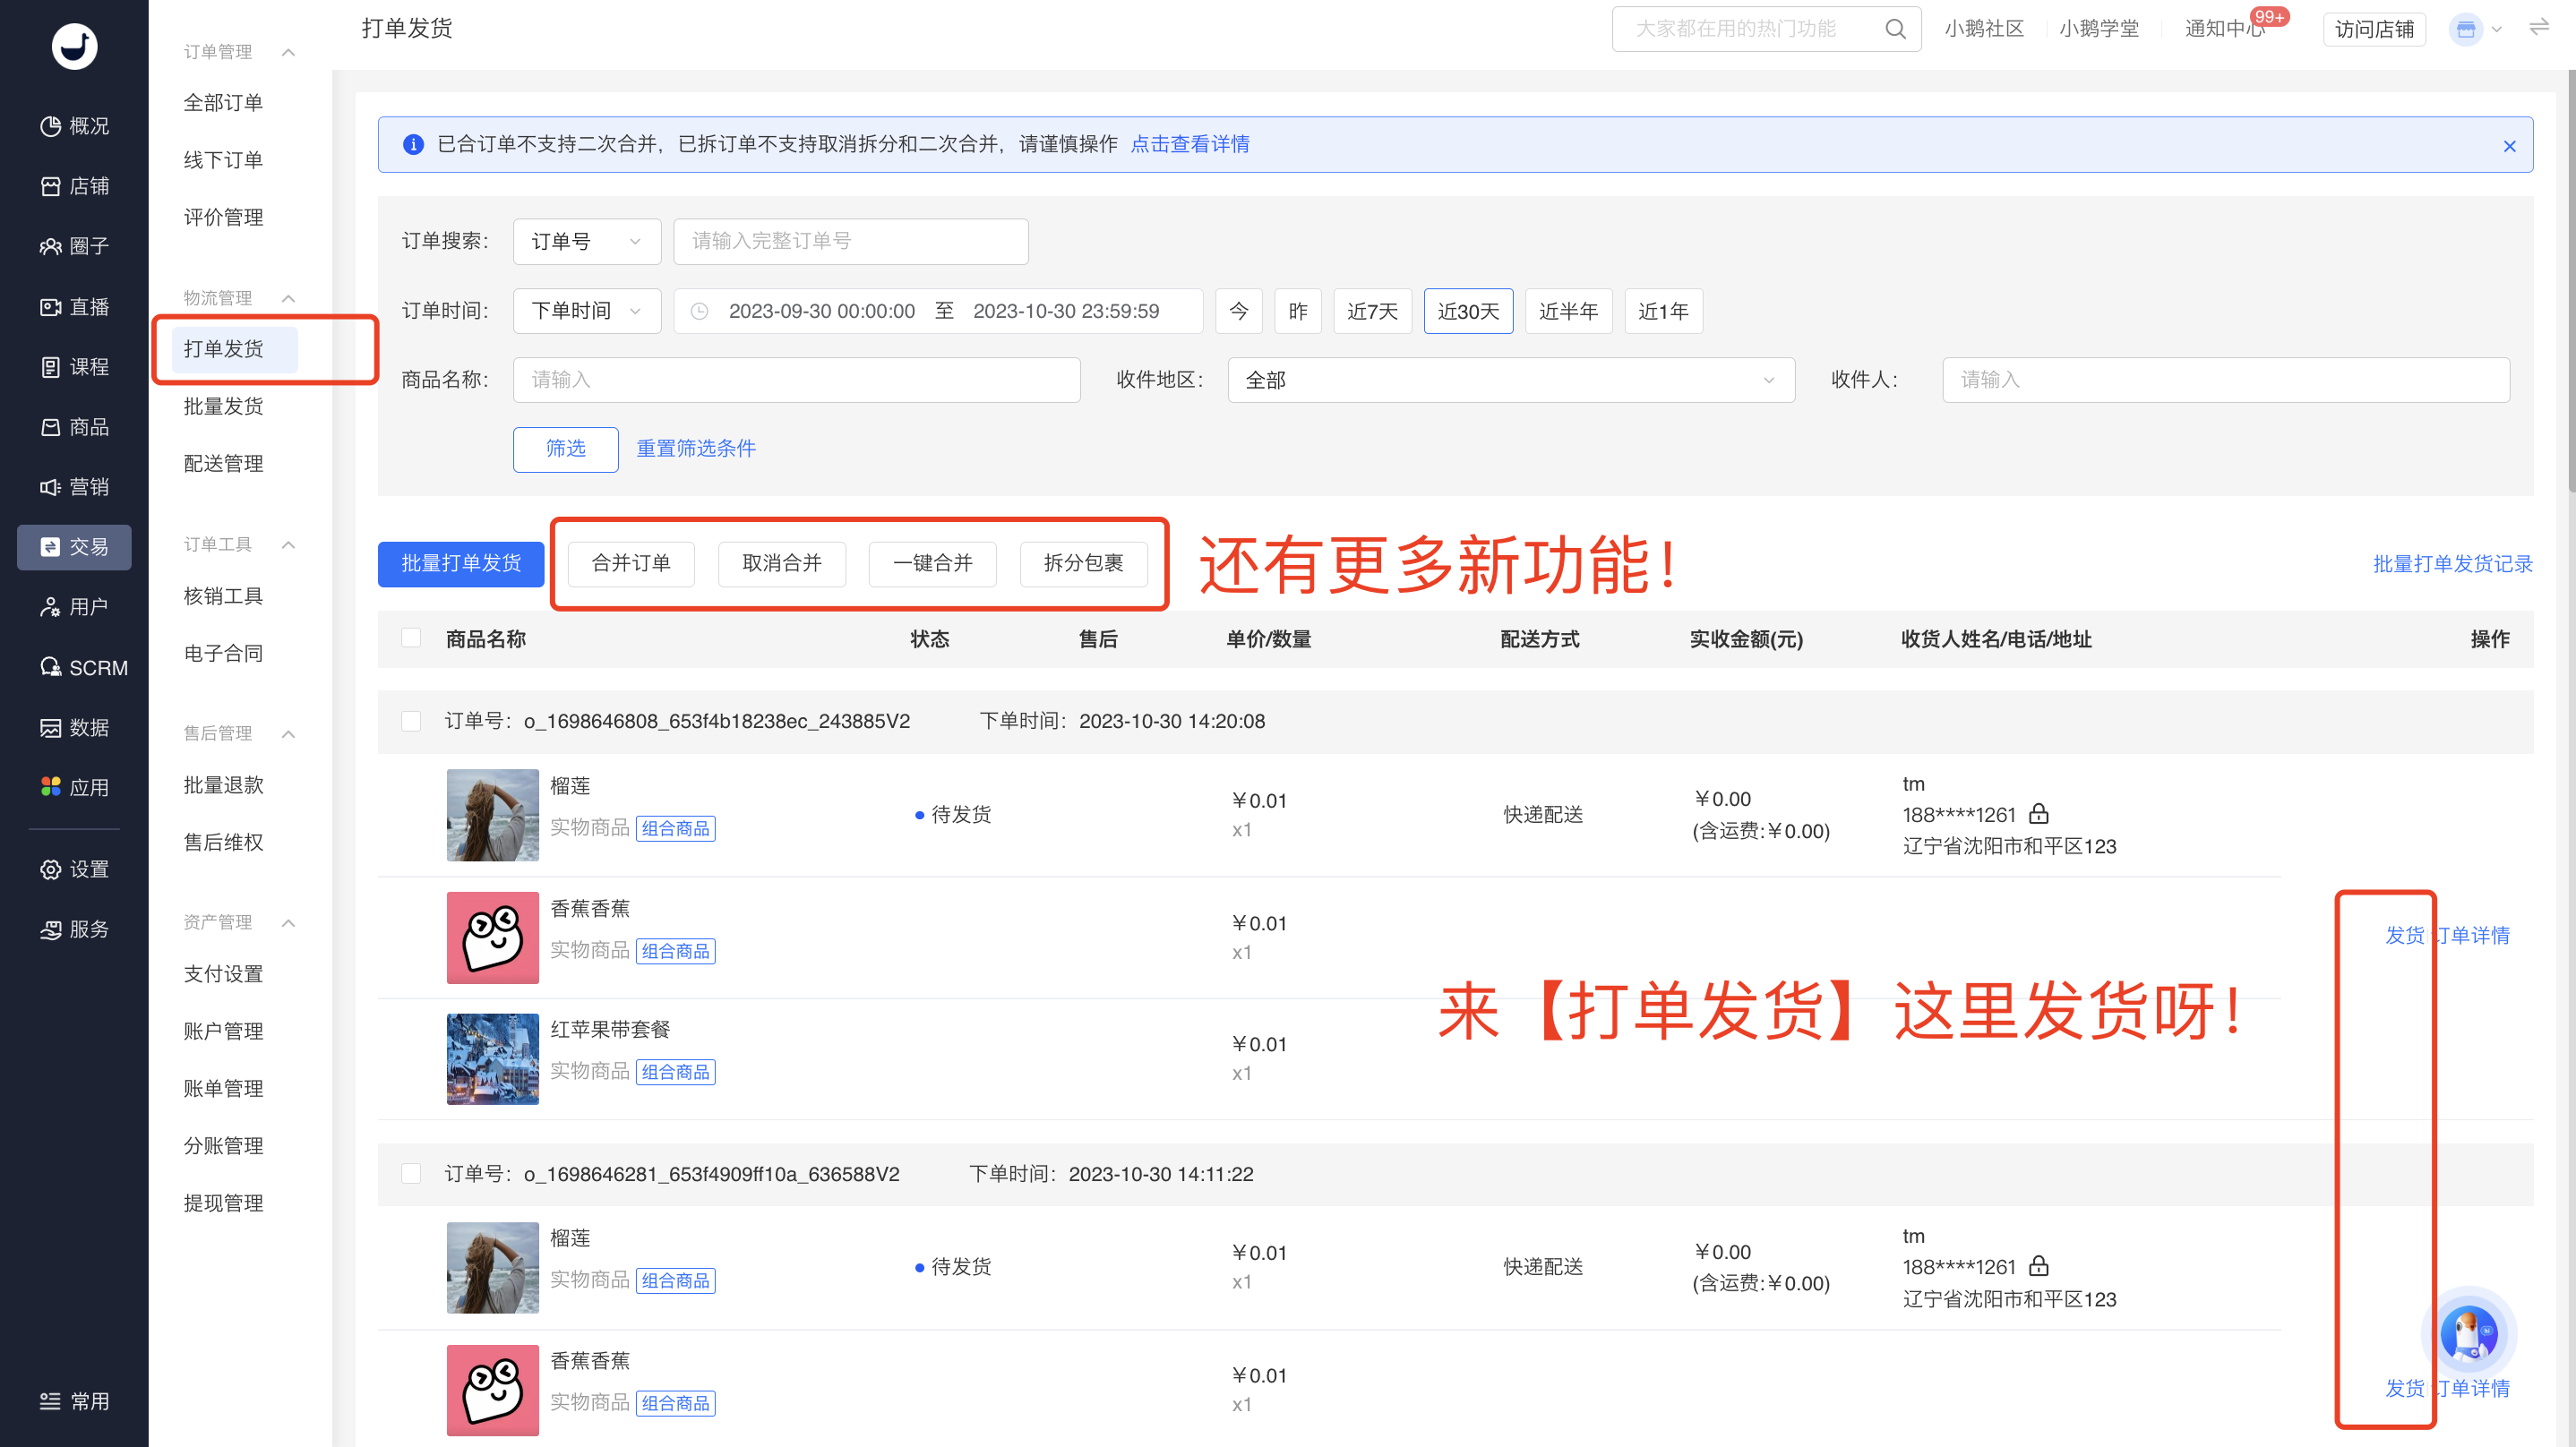Check the order o_1698646808 checkbox
Viewport: 2576px width, 1447px height.
[411, 721]
